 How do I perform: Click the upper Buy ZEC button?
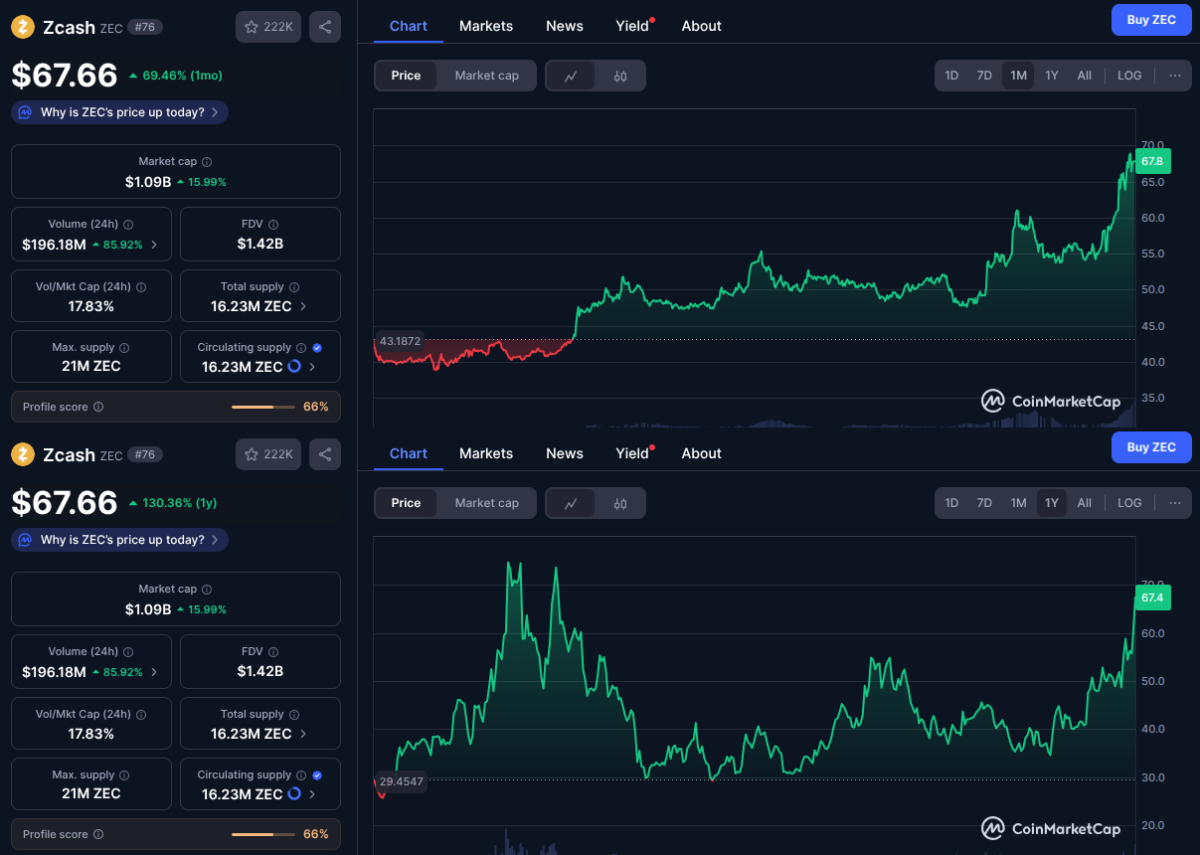click(x=1151, y=20)
